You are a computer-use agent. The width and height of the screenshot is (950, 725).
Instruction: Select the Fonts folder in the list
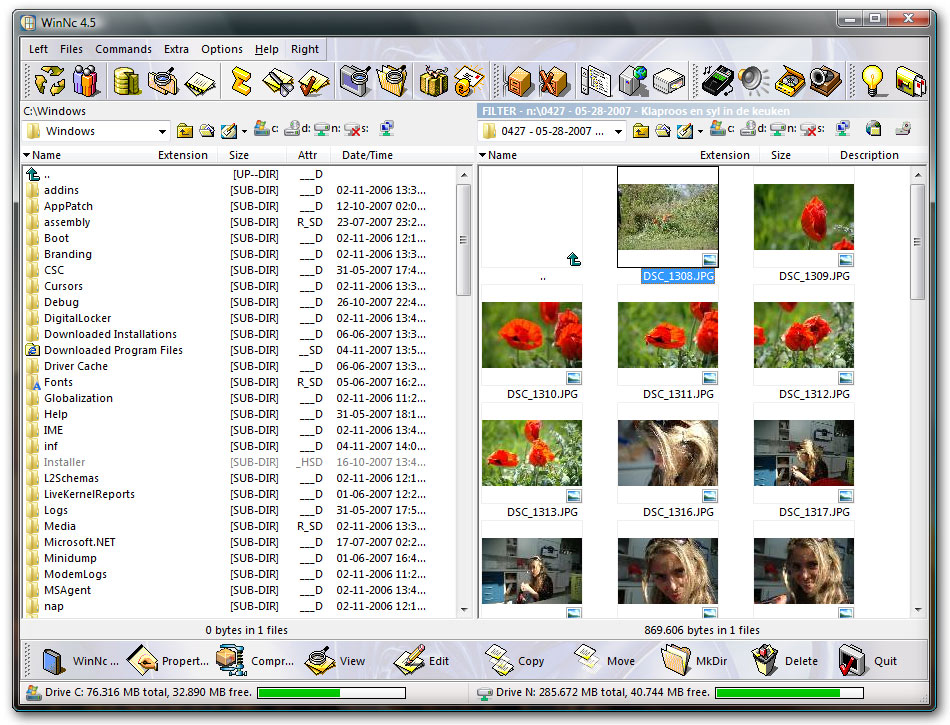(58, 382)
